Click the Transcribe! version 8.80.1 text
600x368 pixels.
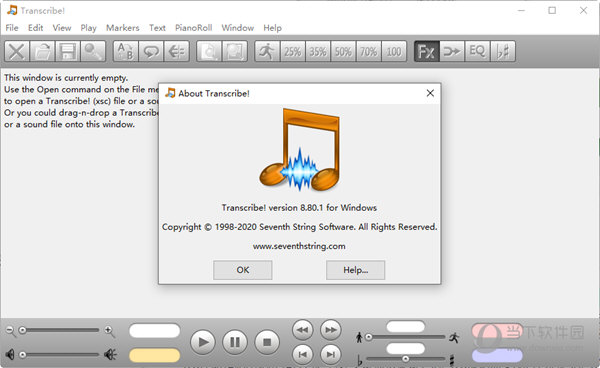click(299, 208)
